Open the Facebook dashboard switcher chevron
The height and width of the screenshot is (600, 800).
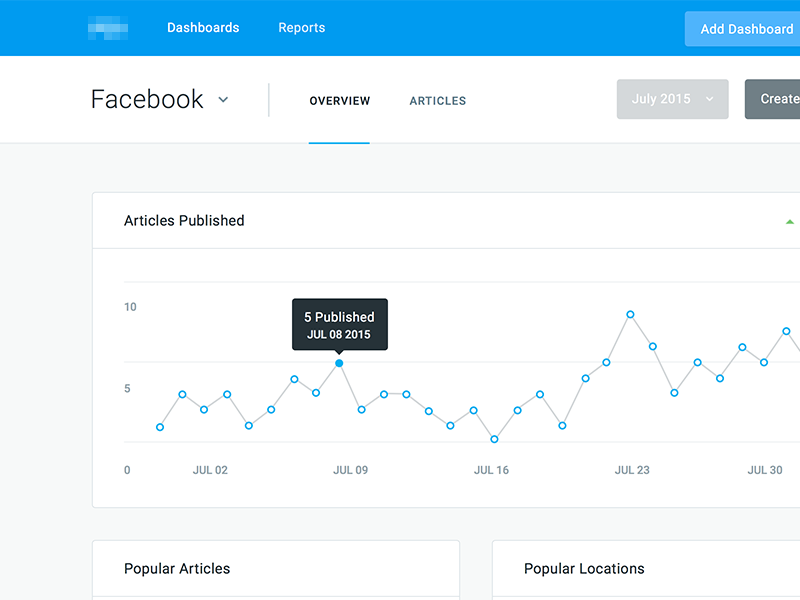tap(222, 100)
